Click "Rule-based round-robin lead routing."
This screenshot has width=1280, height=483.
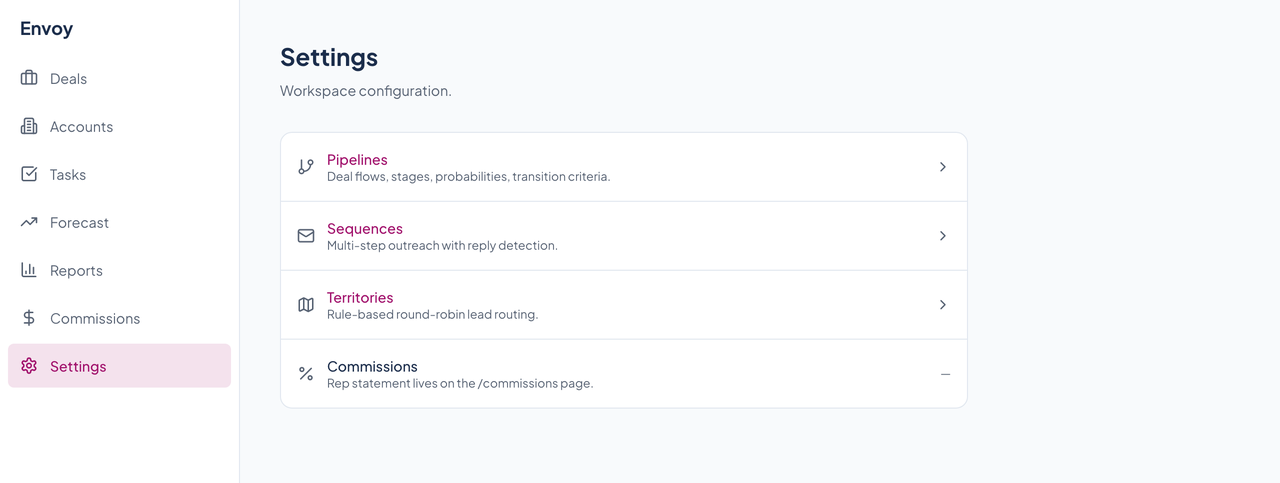432,315
